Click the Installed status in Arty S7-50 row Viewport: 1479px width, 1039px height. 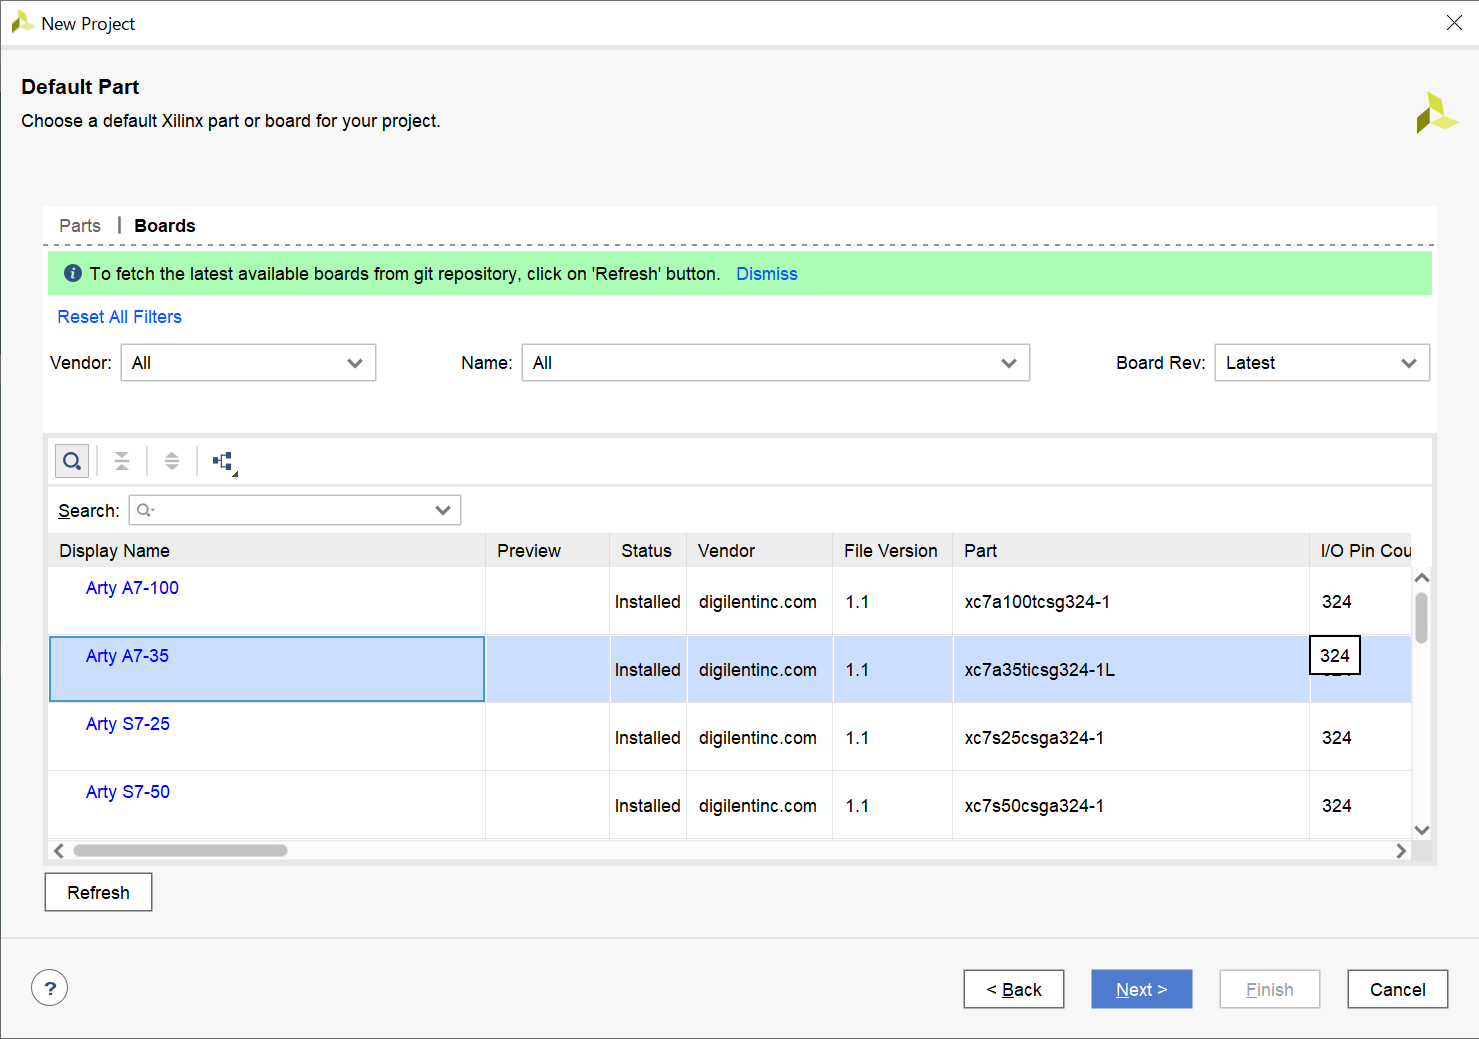648,806
